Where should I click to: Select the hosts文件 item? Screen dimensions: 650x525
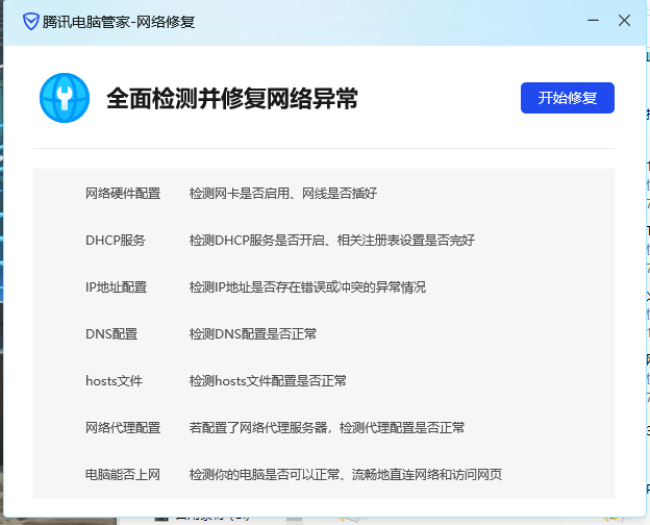pos(114,381)
